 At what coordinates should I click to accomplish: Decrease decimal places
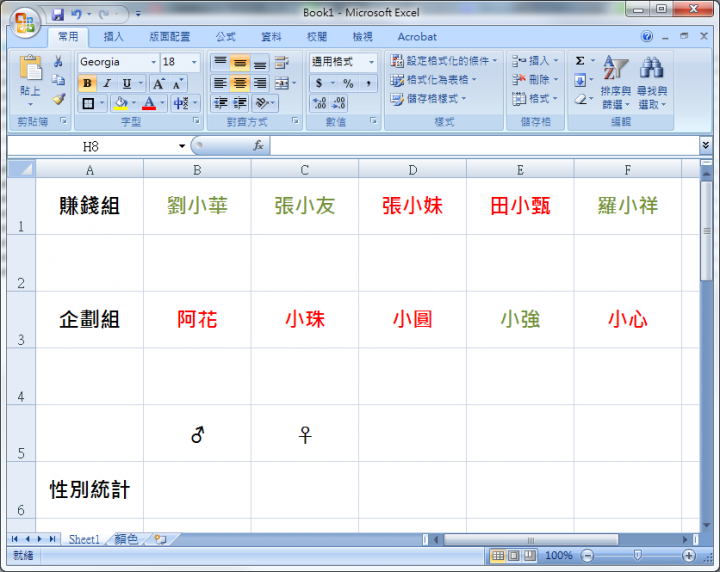click(338, 103)
